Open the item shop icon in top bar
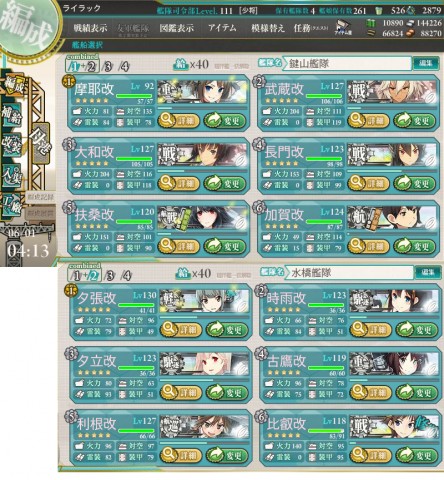 pos(343,28)
